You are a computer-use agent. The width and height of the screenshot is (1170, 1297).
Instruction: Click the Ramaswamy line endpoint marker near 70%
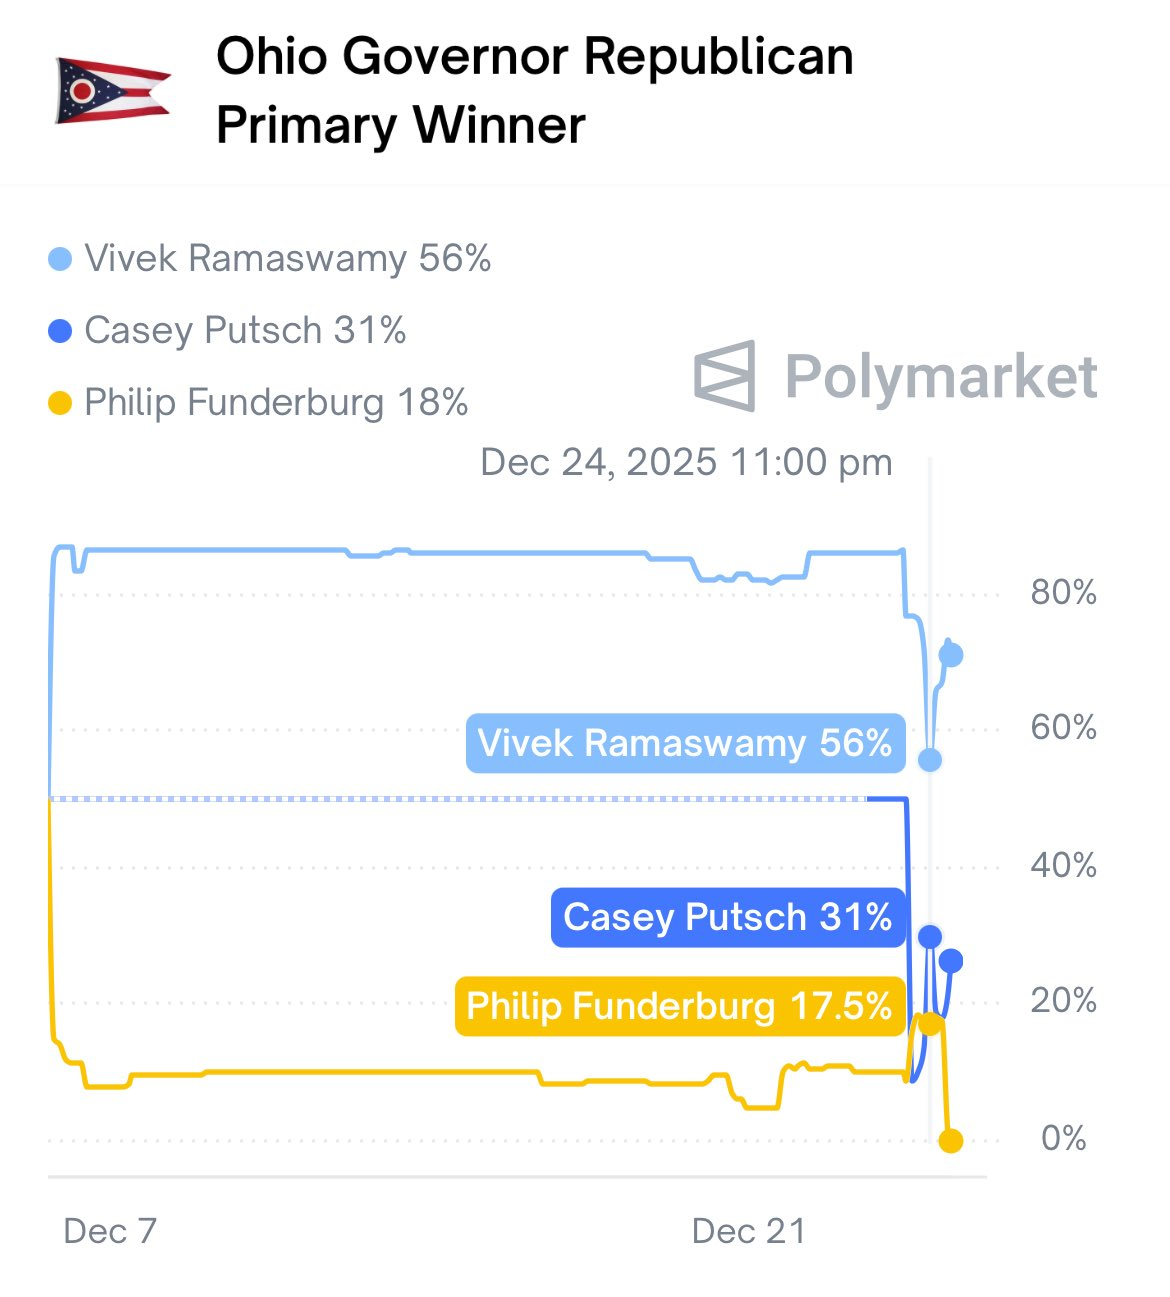951,655
